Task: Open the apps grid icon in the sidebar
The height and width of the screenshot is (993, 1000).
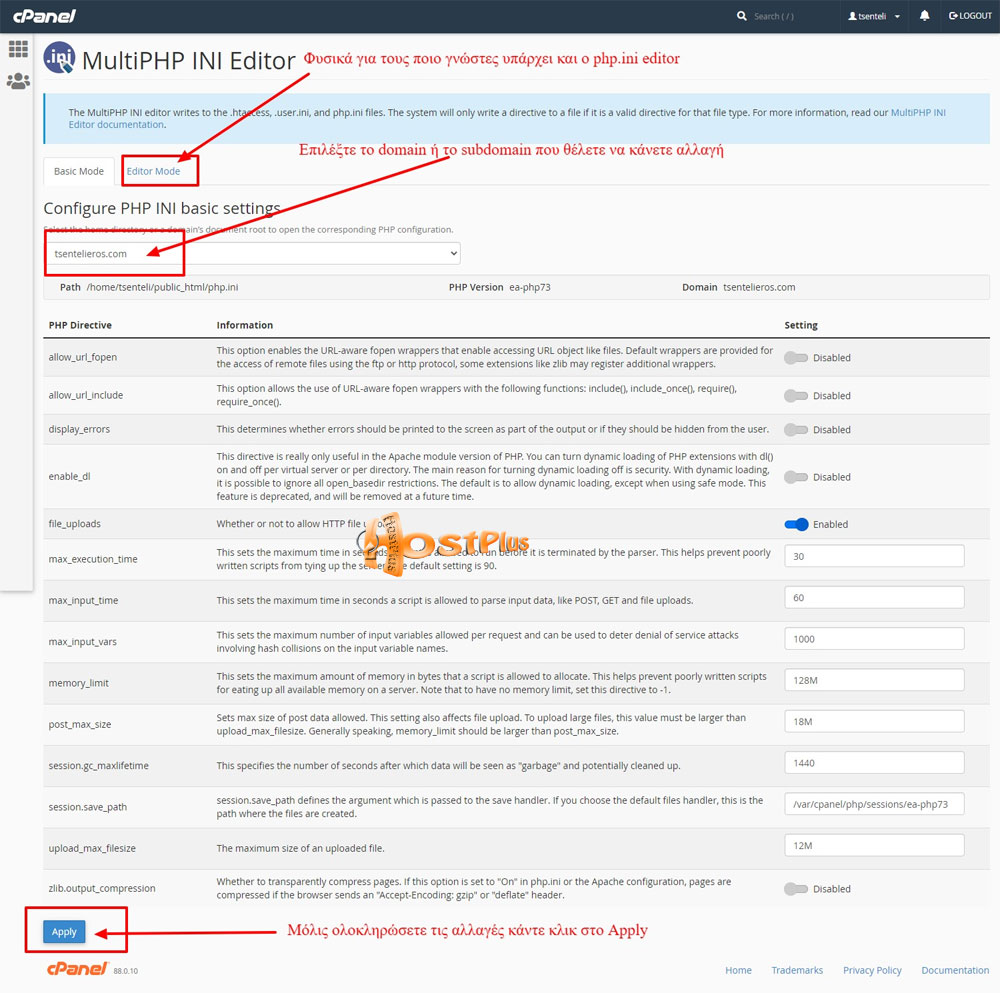Action: 18,48
